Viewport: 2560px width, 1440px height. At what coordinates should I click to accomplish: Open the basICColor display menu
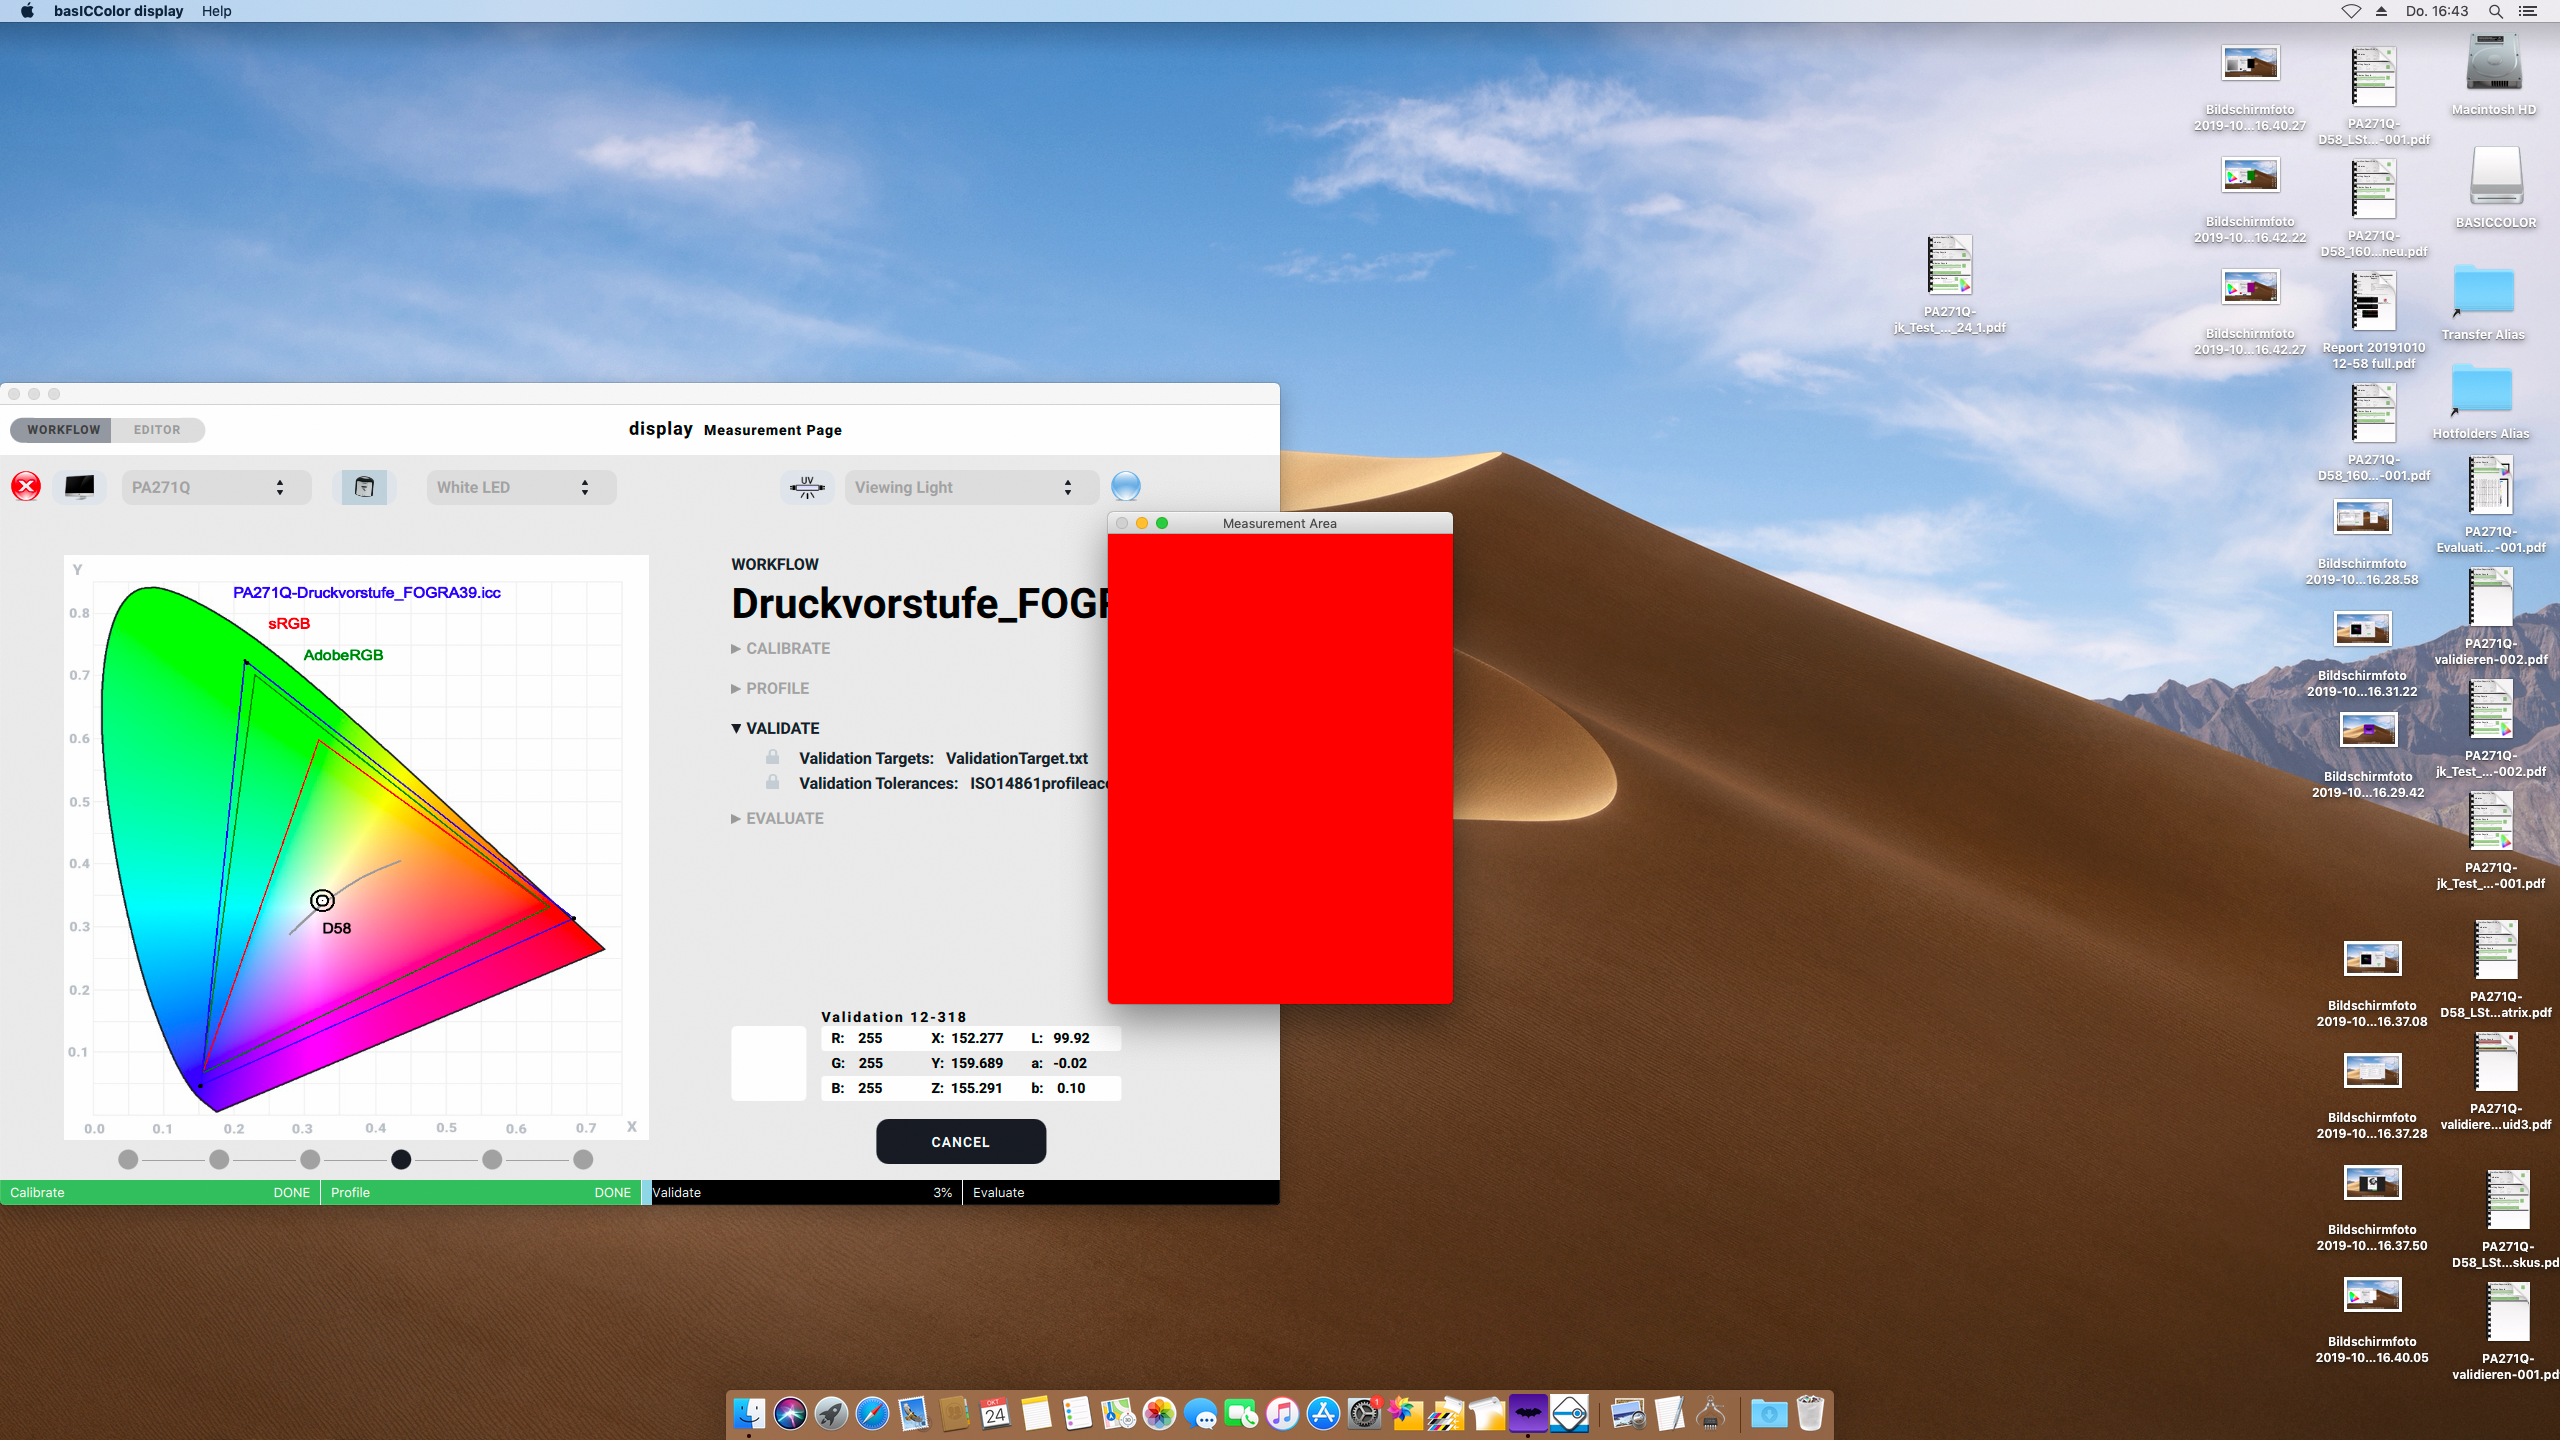pos(118,11)
